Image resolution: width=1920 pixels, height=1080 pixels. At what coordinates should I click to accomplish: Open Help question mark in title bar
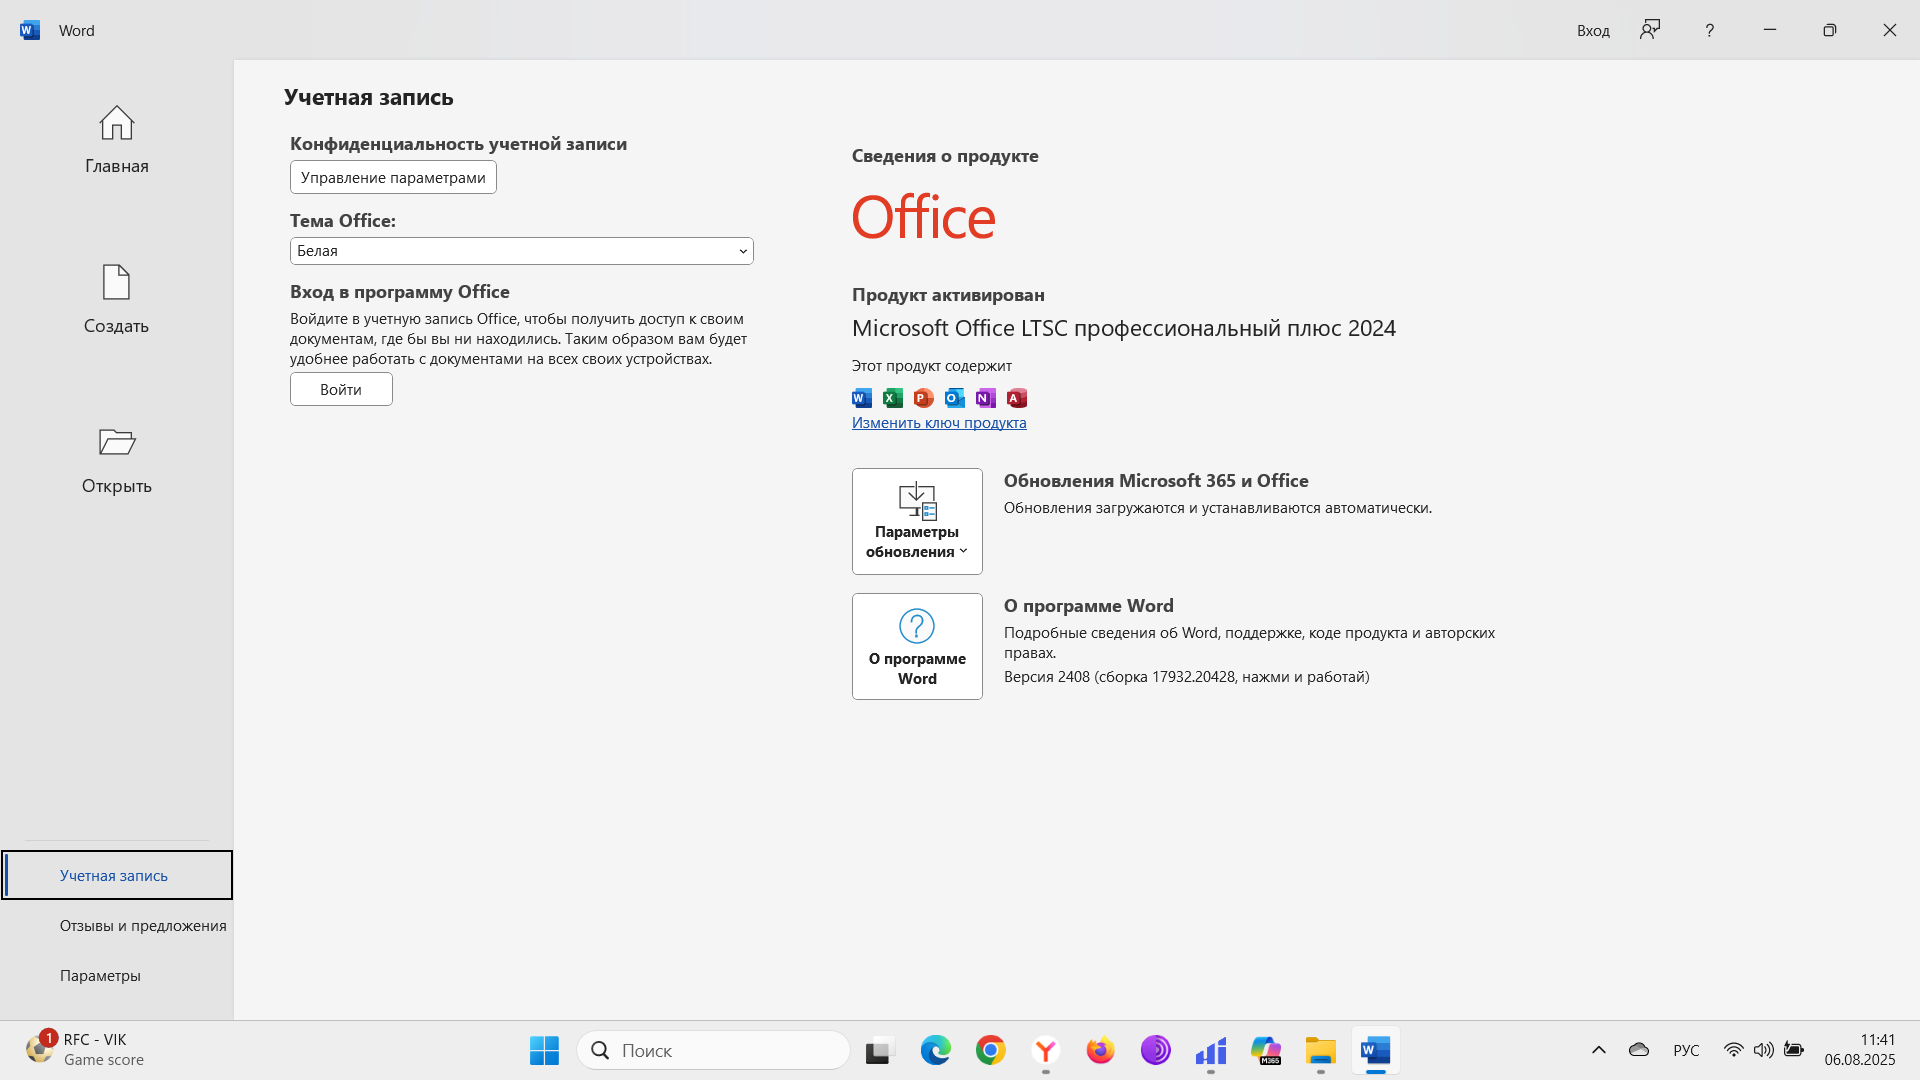pyautogui.click(x=1709, y=30)
